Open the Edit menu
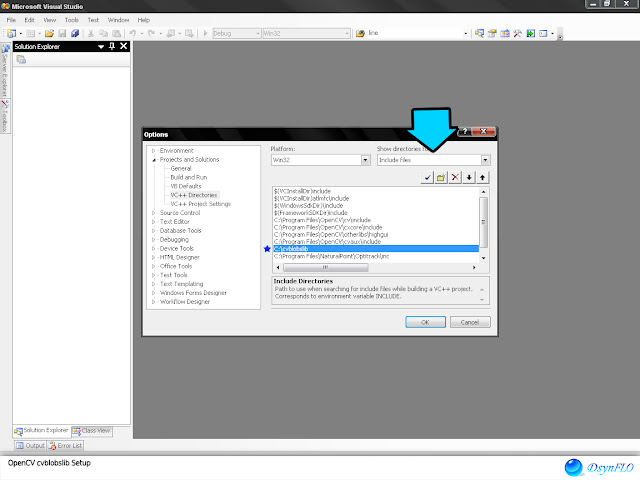 click(29, 20)
